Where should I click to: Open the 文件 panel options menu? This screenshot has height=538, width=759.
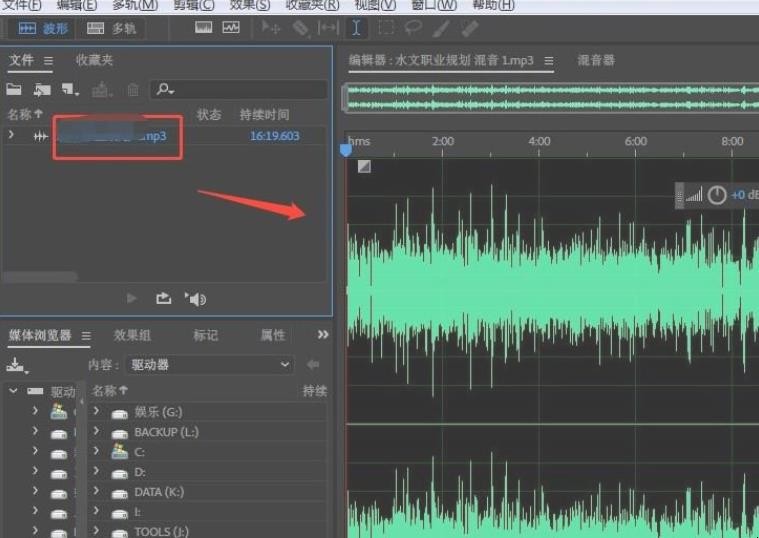48,61
